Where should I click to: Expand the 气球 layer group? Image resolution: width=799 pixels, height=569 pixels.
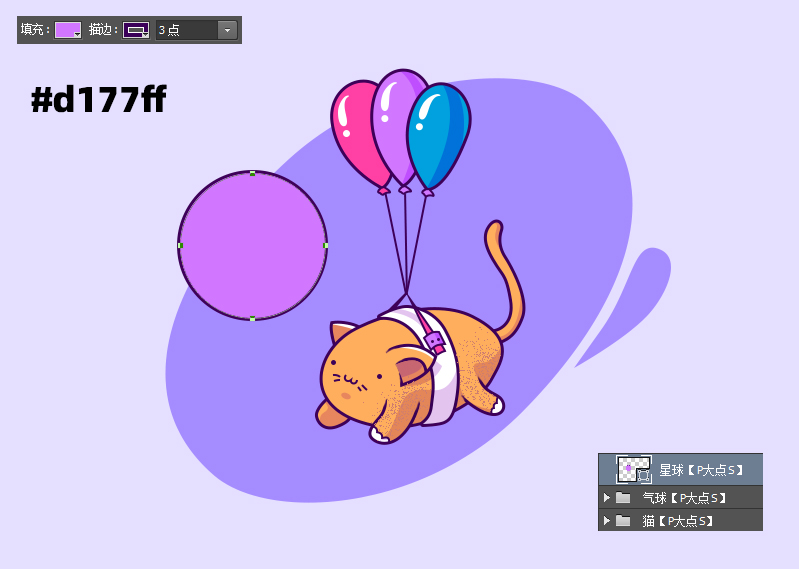point(607,497)
